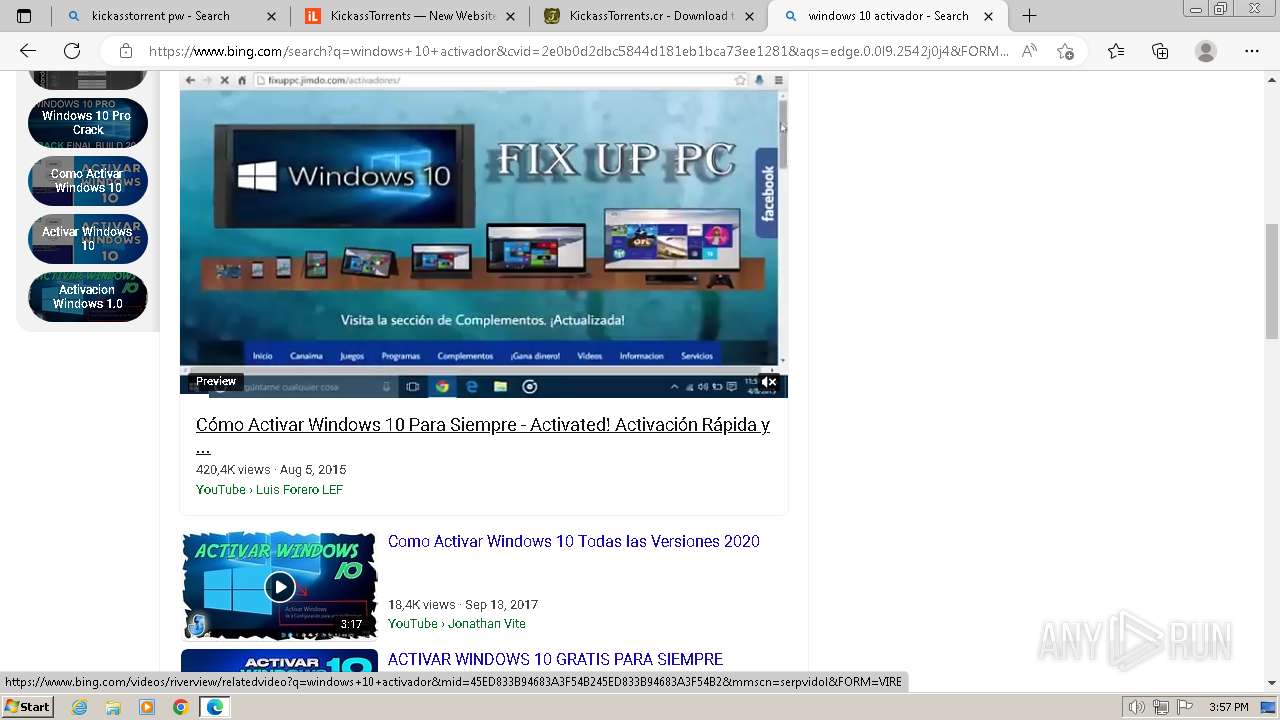
Task: Open the browser profile avatar
Action: pos(1206,51)
